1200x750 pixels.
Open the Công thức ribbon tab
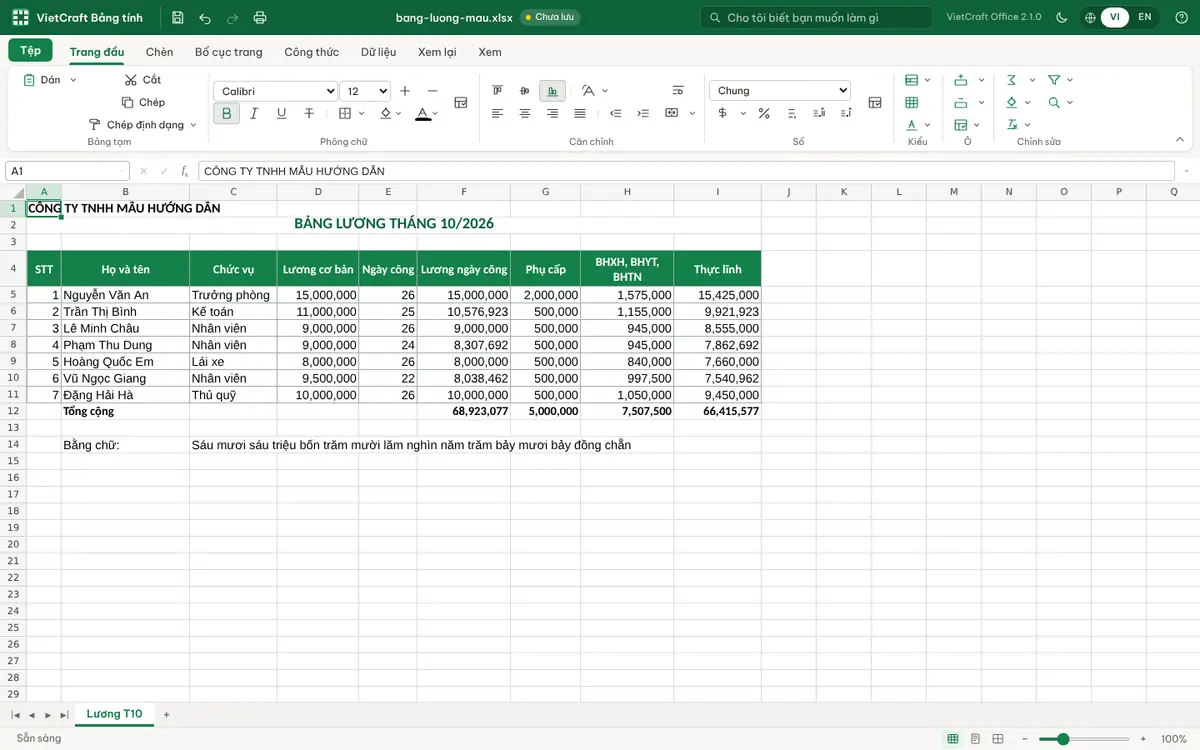(x=312, y=52)
